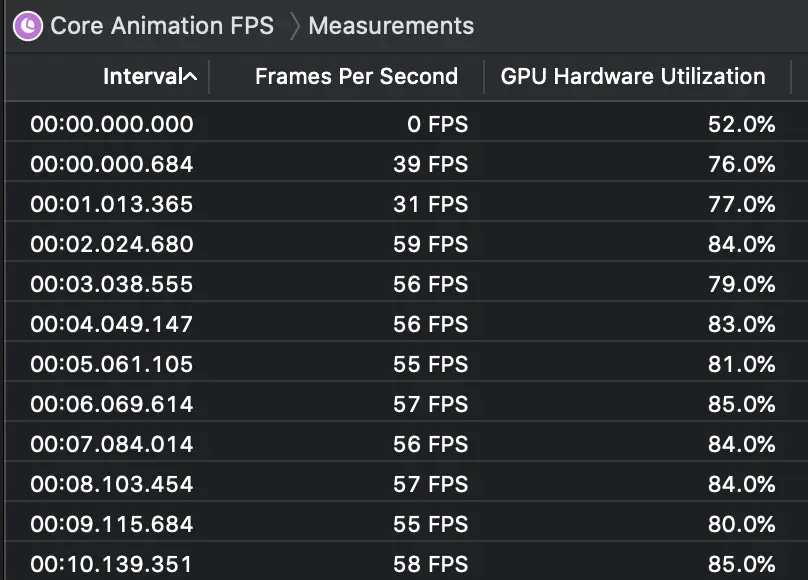Select the row at interval 00:00.000.000
The height and width of the screenshot is (580, 808).
point(112,124)
